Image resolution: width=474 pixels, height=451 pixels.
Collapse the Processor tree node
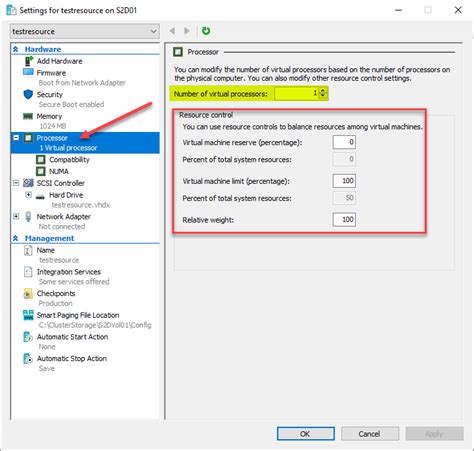16,138
